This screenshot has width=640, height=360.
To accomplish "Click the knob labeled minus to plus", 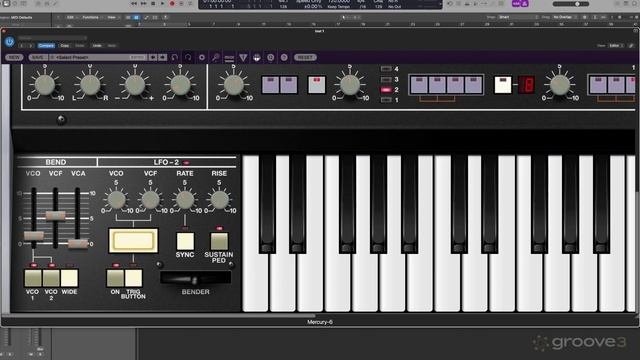I will click(135, 85).
